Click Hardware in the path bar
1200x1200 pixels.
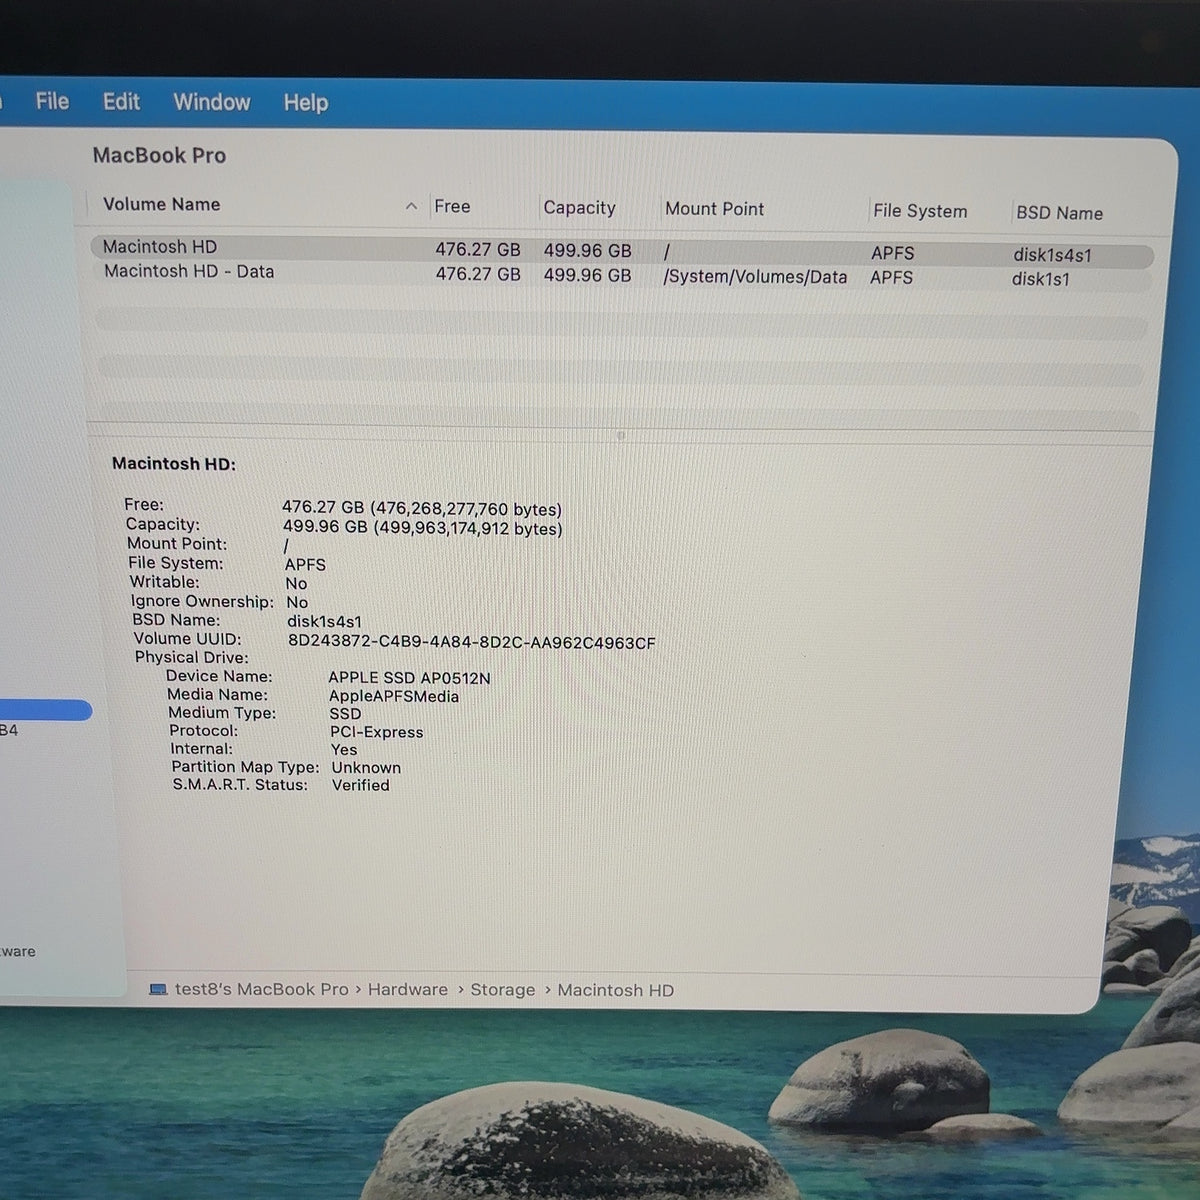coord(408,990)
